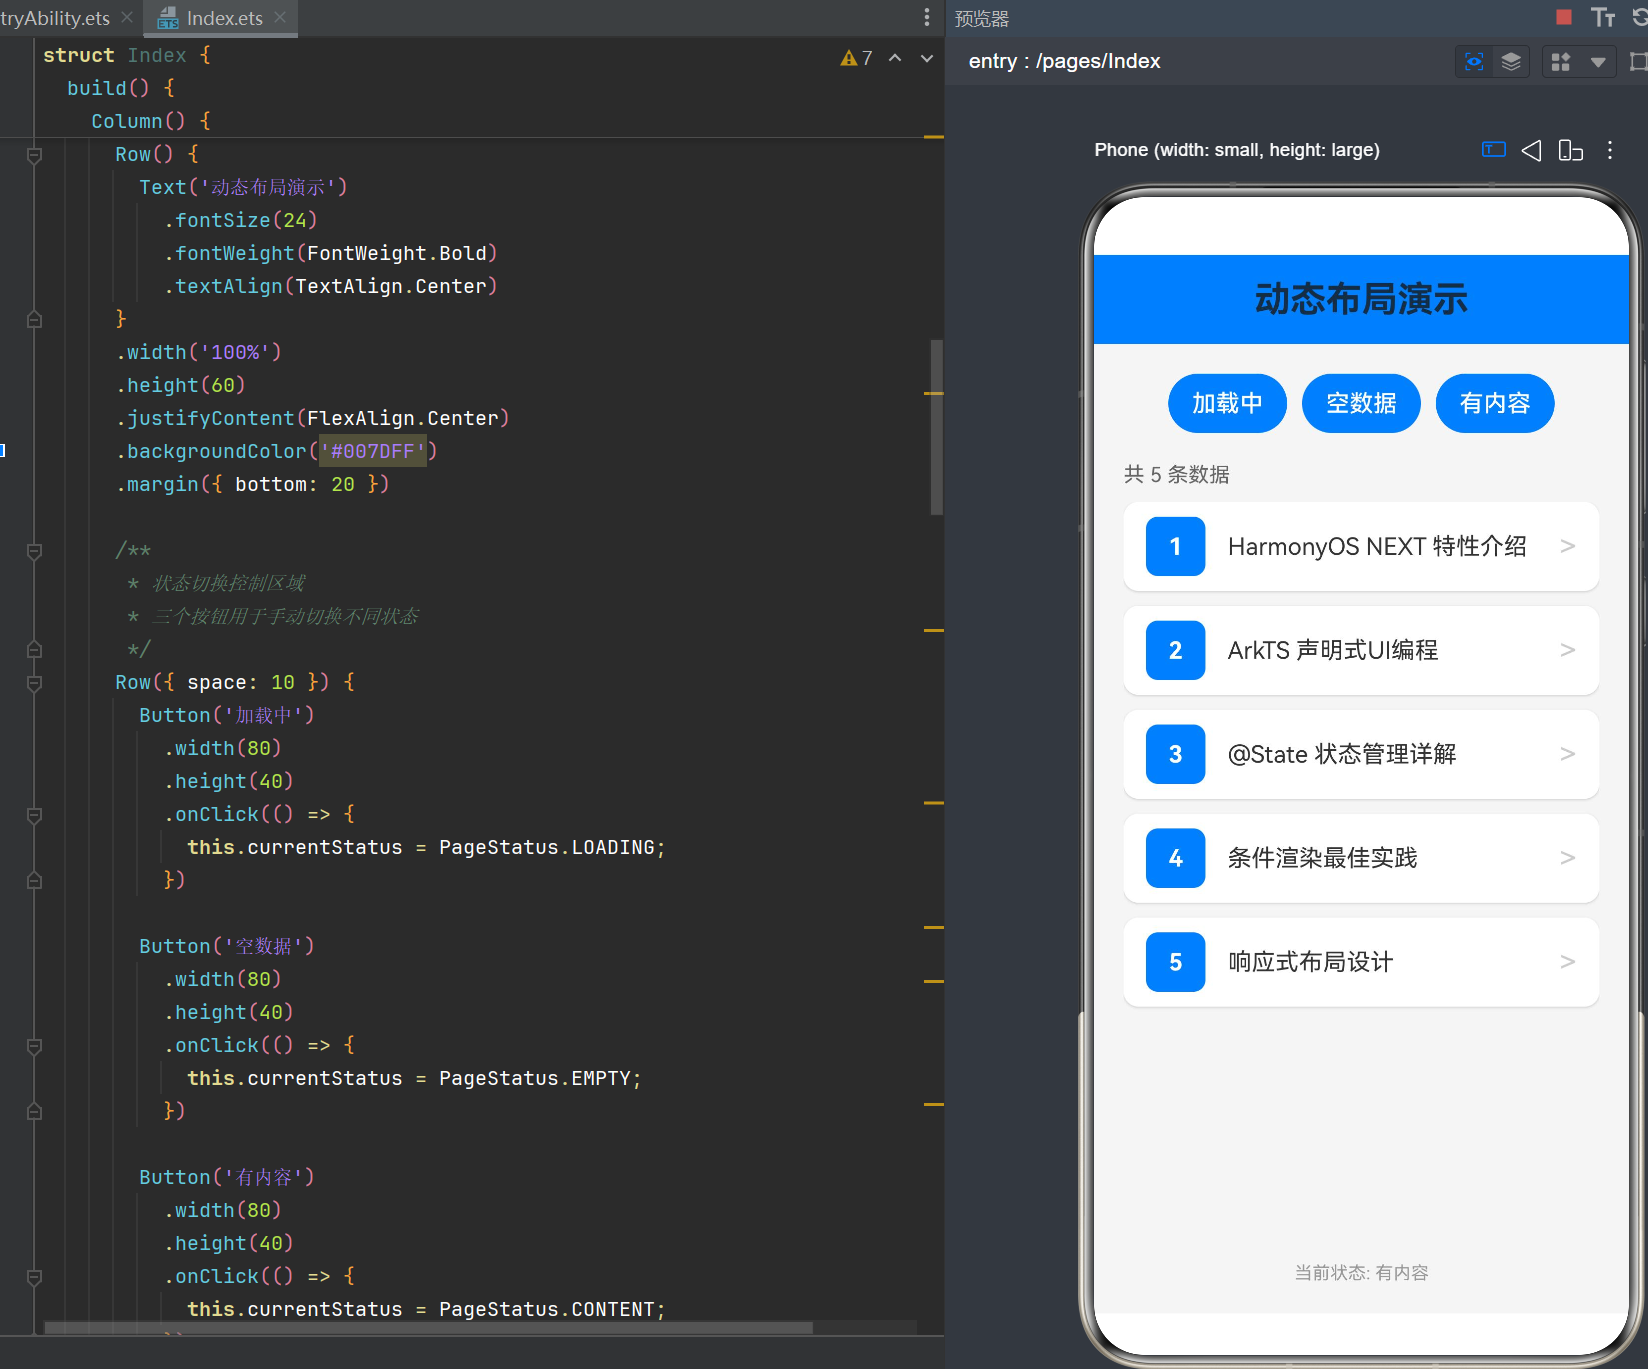
Task: Open the component layers view icon
Action: coord(1511,62)
